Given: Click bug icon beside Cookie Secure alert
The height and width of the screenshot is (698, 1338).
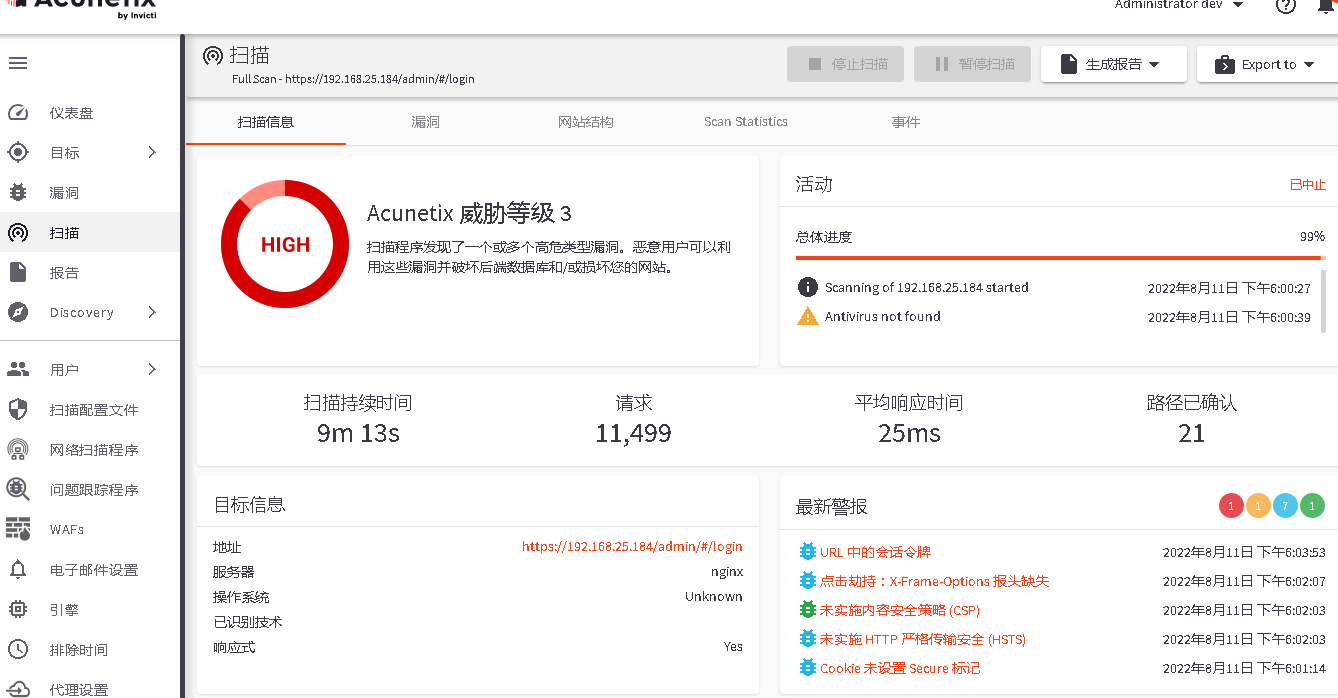Looking at the screenshot, I should pos(807,668).
